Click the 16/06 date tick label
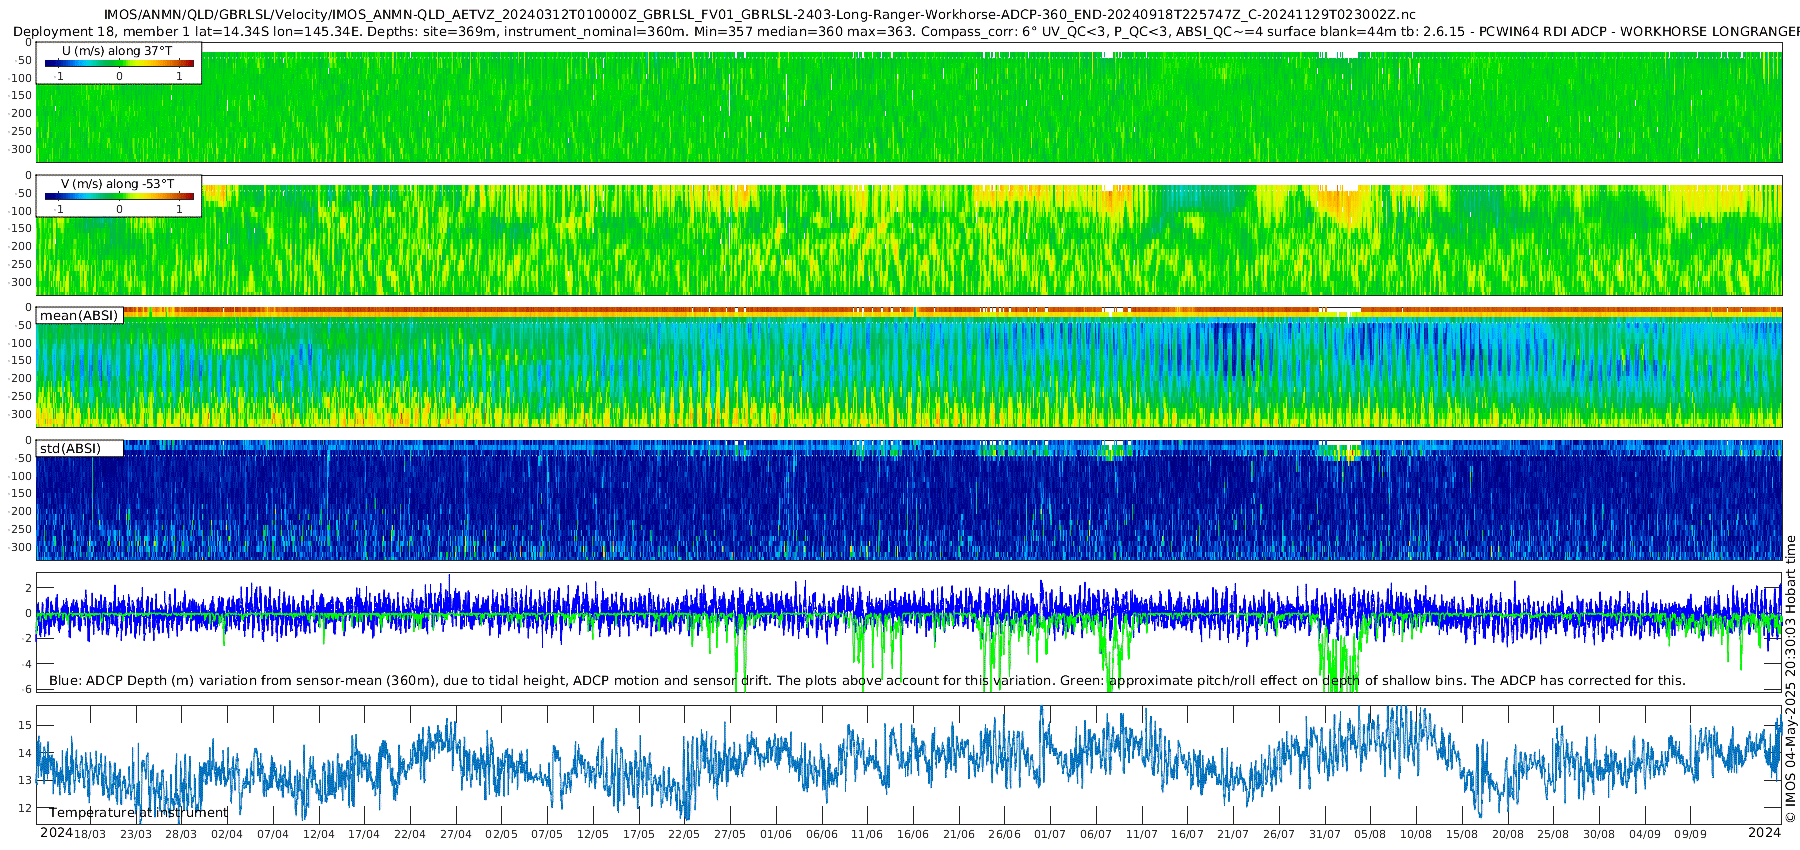This screenshot has width=1800, height=850. tap(913, 834)
